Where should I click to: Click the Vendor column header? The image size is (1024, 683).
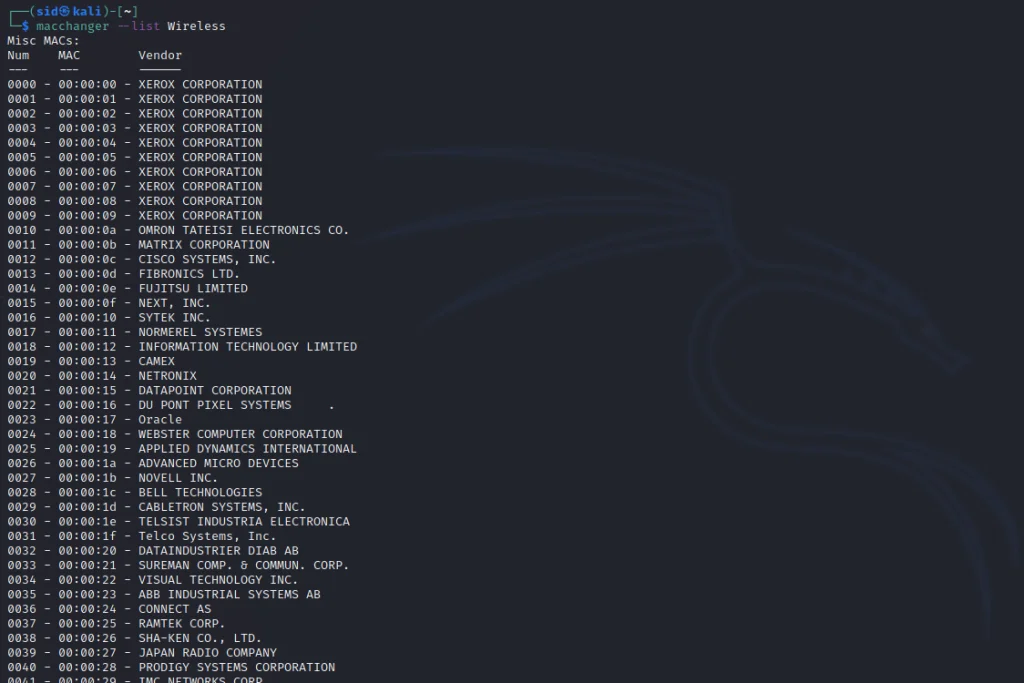coord(160,56)
